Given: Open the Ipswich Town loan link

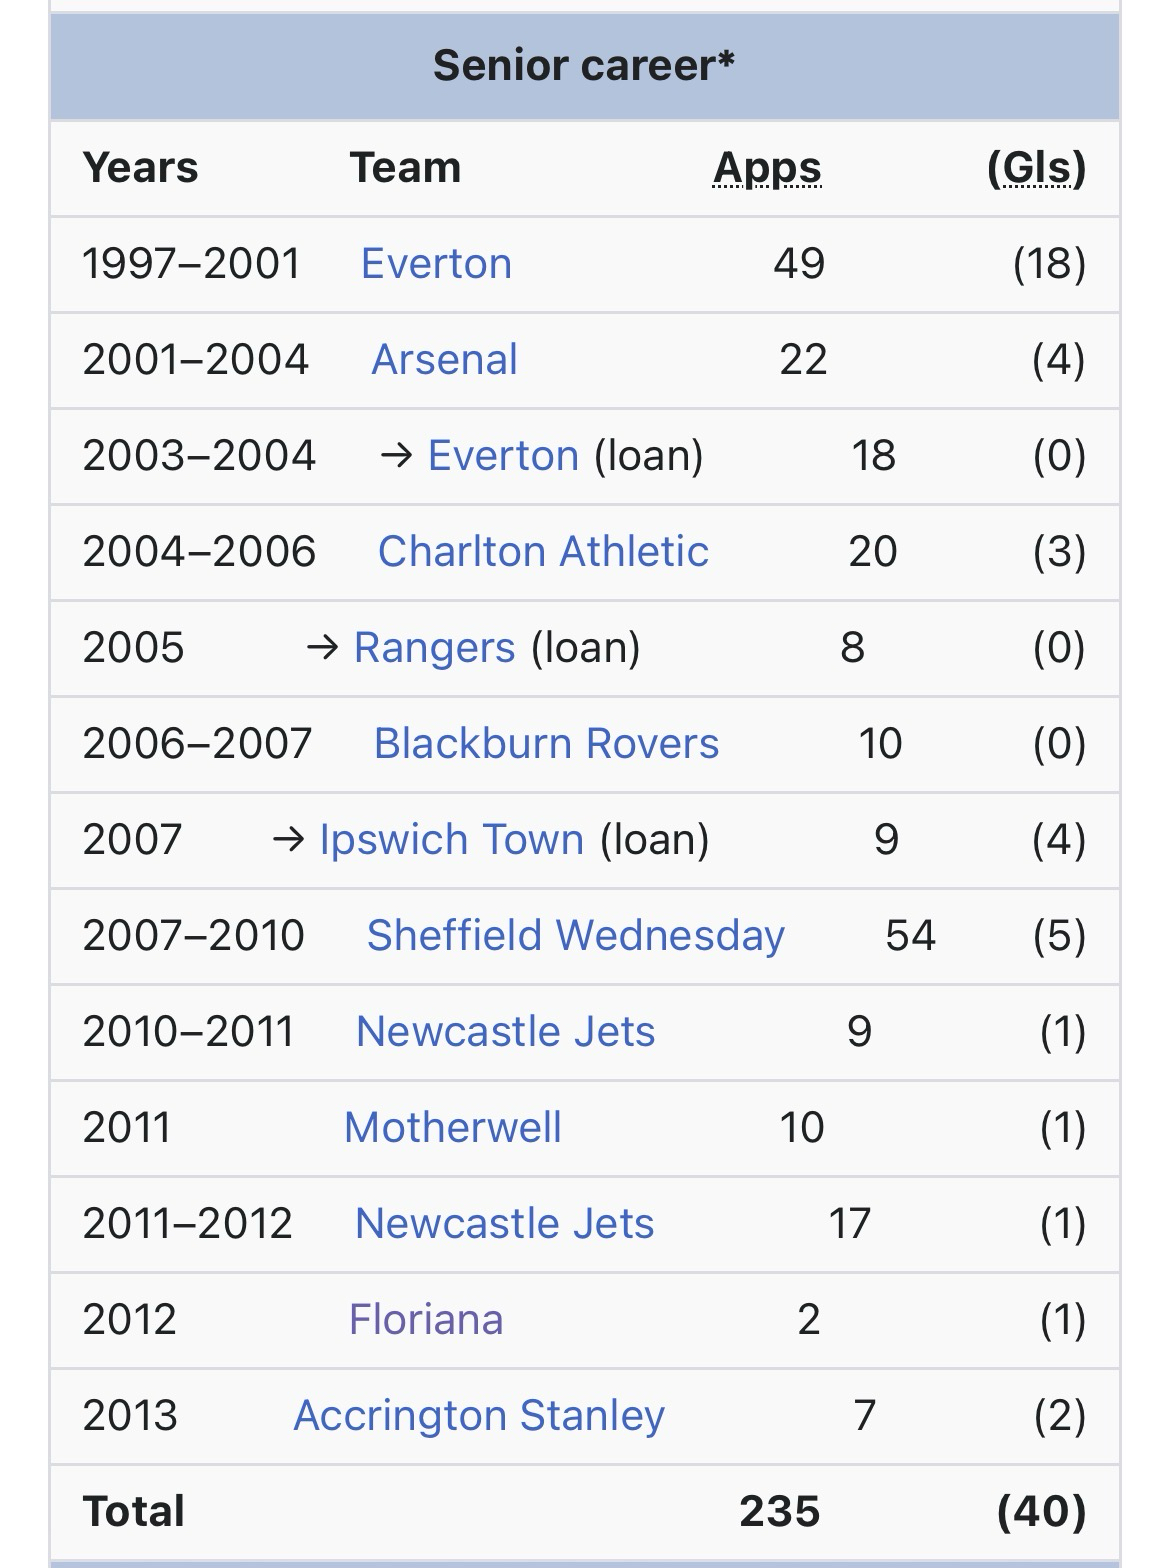Looking at the screenshot, I should pyautogui.click(x=451, y=840).
